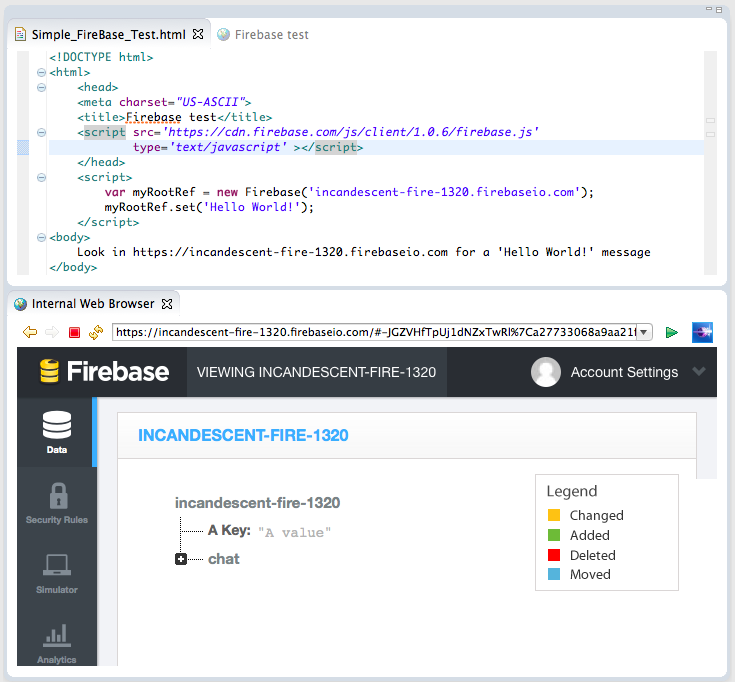Viewport: 735px width, 682px height.
Task: Select the 'A Key' entry in data tree
Action: pos(229,530)
